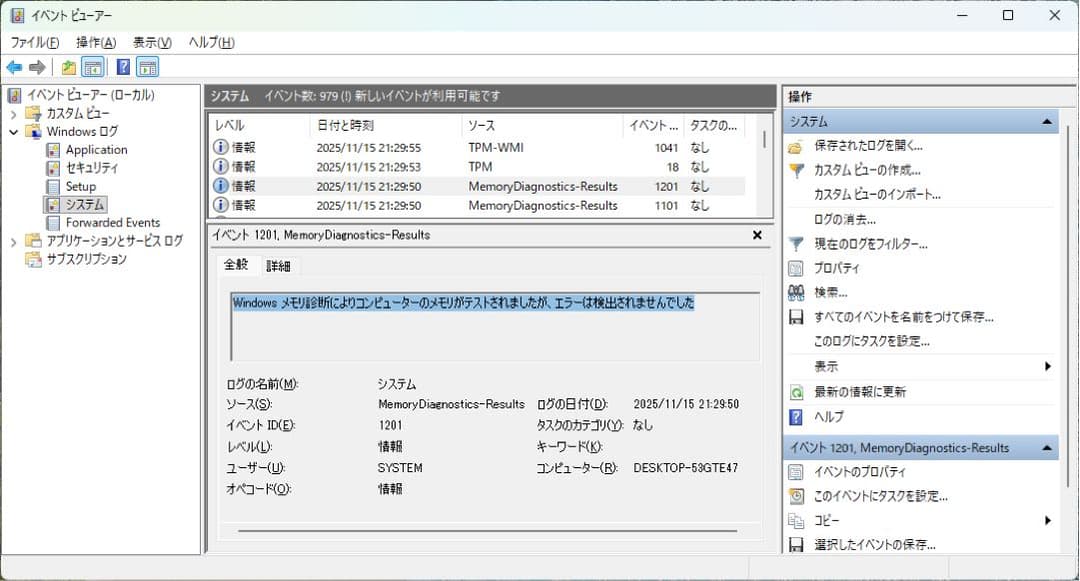Screen dimensions: 1080x581
Task: Collapse the イベント 1201 section with its chevron
Action: [1047, 448]
